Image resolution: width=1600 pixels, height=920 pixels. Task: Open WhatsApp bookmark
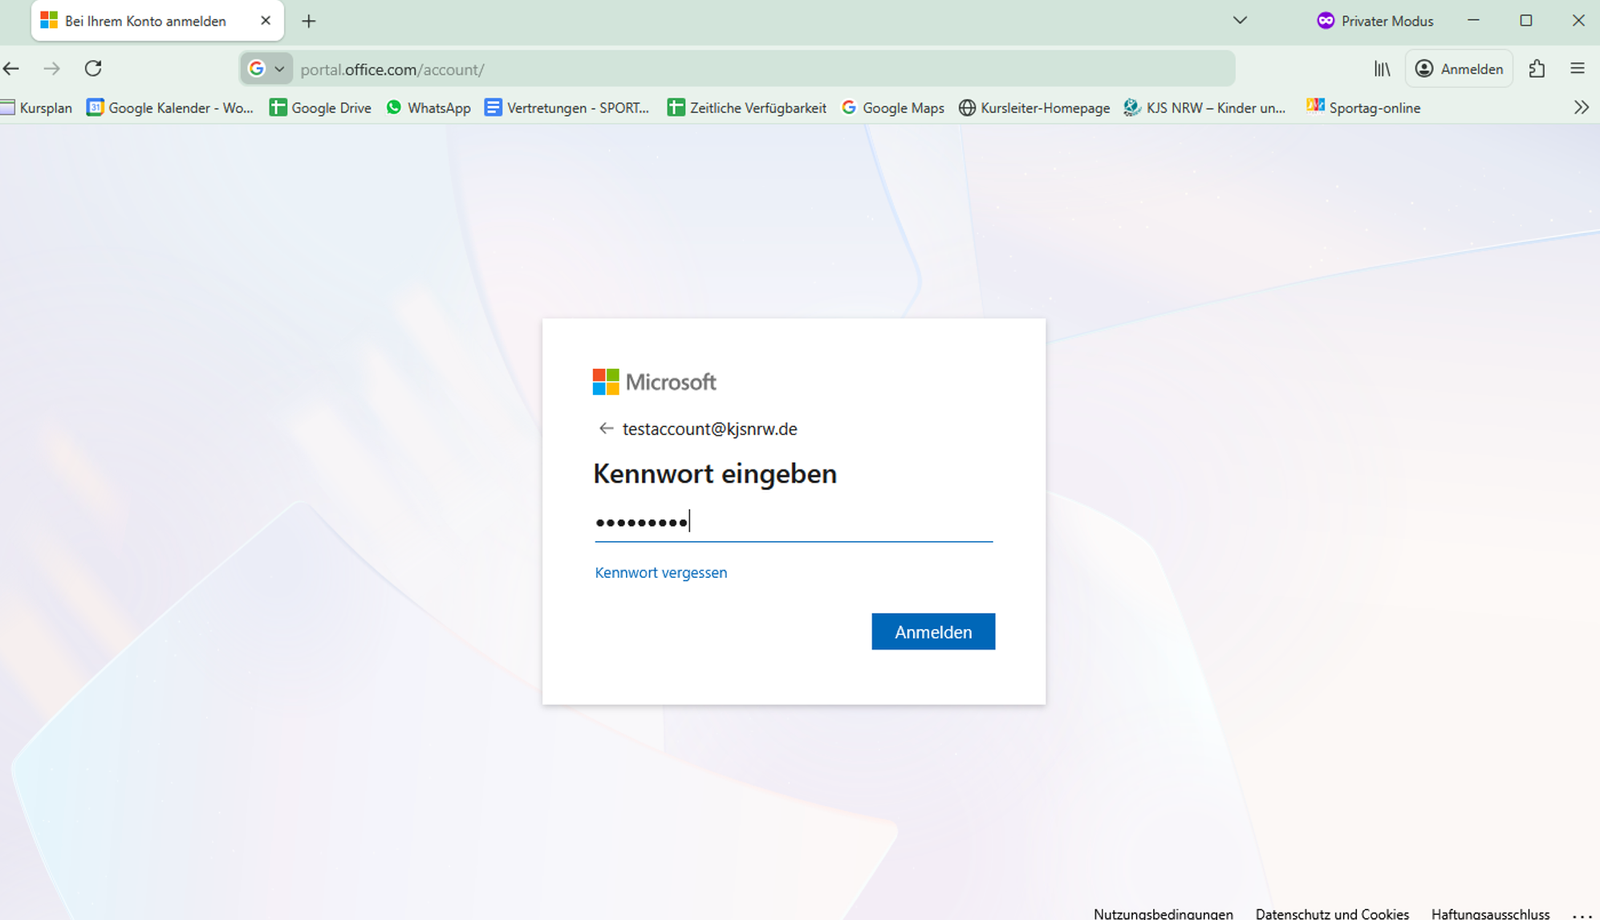tap(428, 108)
